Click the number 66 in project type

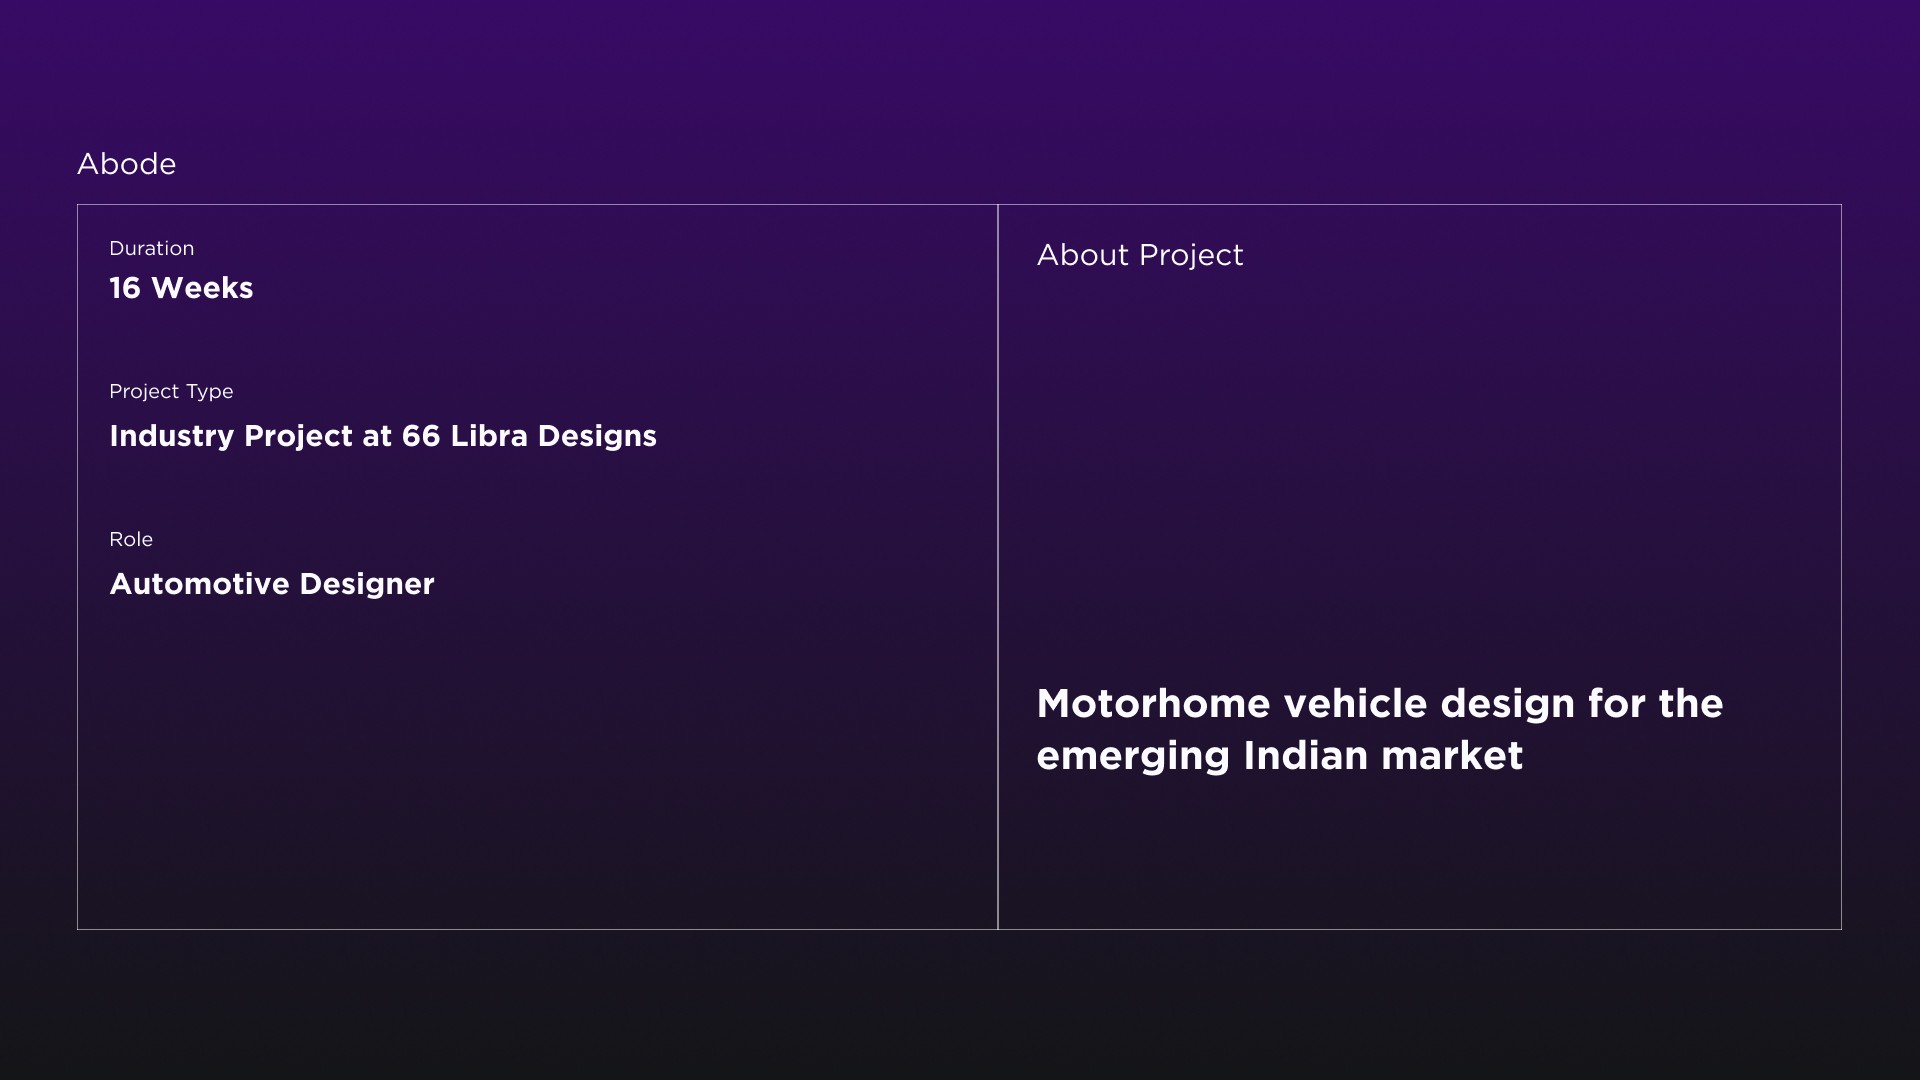pyautogui.click(x=421, y=436)
